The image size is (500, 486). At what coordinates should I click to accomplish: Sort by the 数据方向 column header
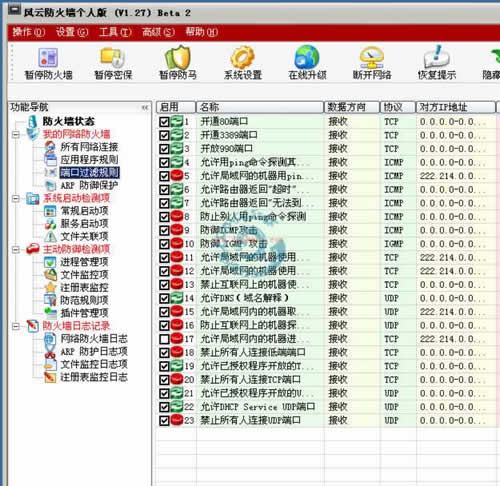[352, 107]
